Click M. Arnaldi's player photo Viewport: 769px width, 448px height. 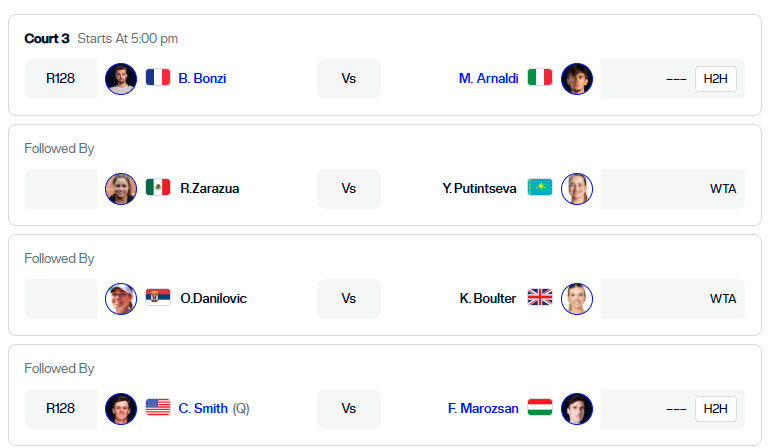coord(577,79)
